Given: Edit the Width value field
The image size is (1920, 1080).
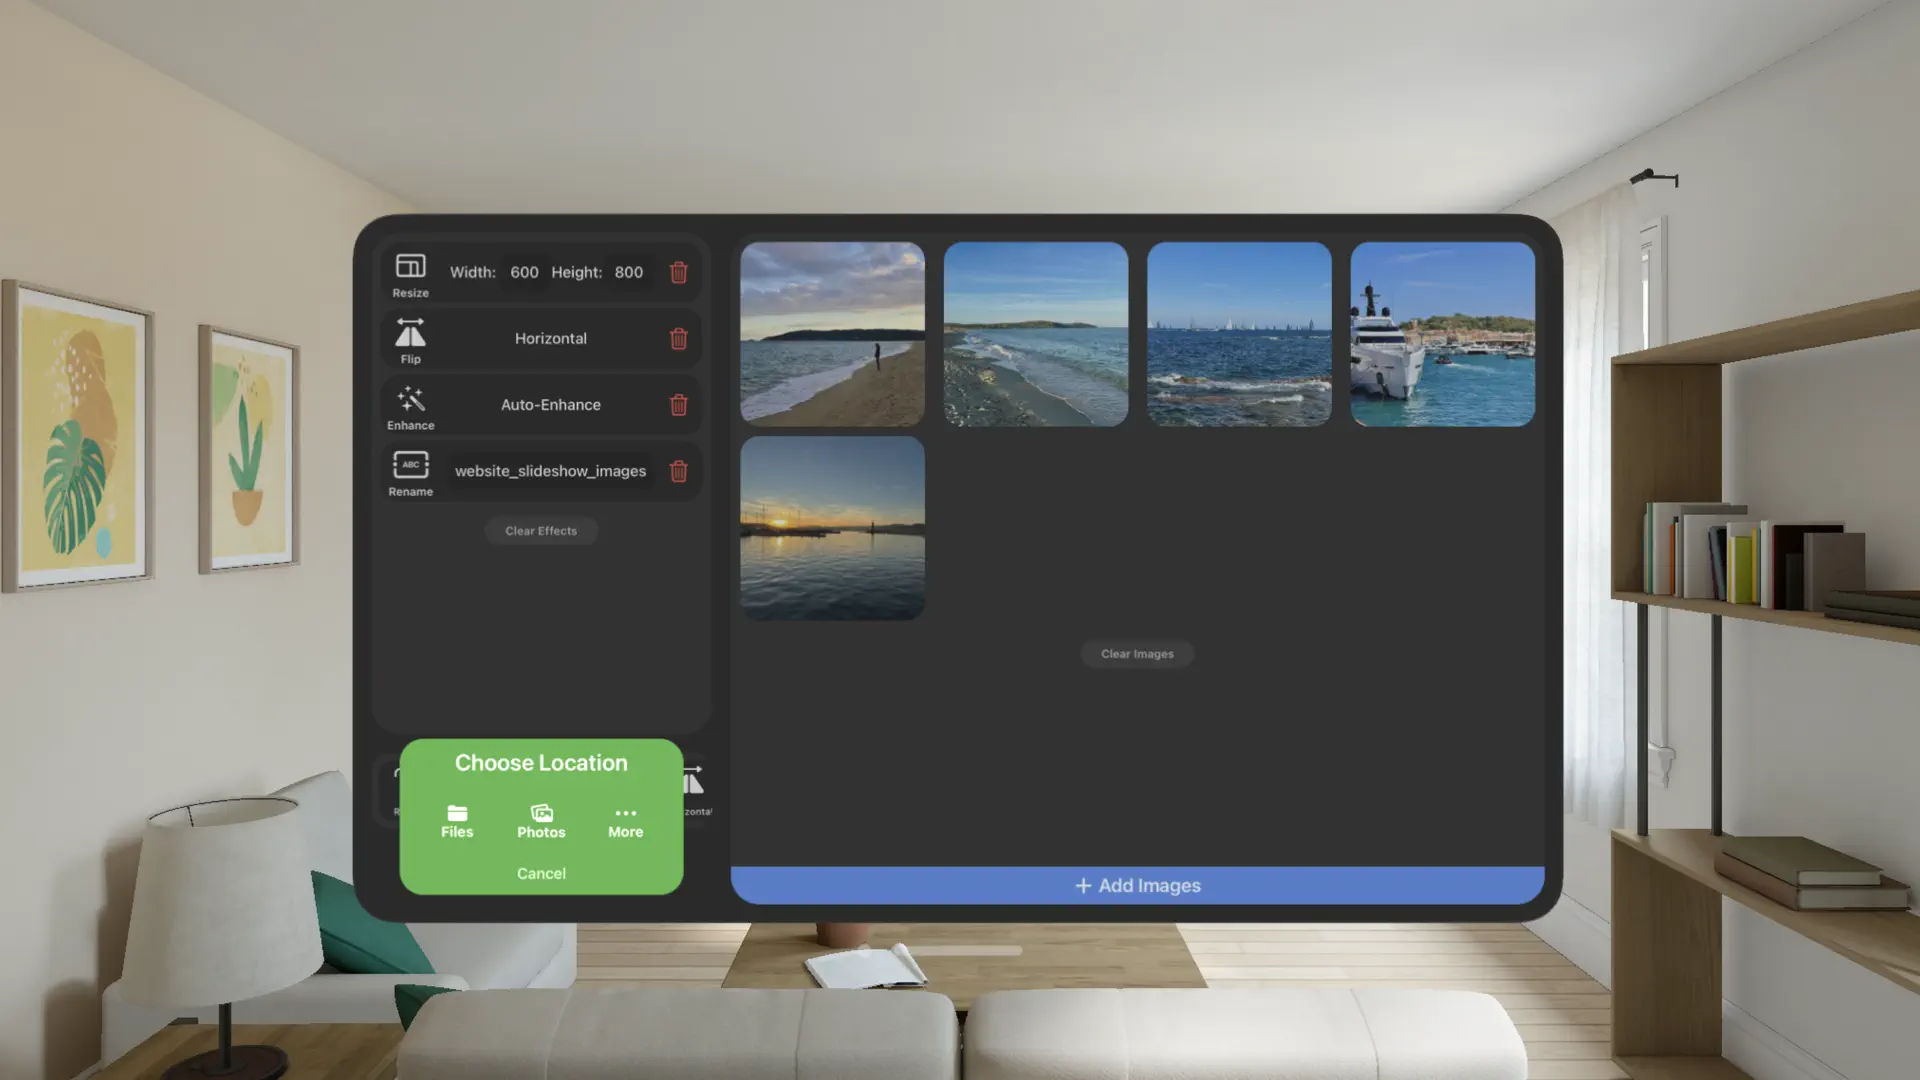Looking at the screenshot, I should point(522,271).
